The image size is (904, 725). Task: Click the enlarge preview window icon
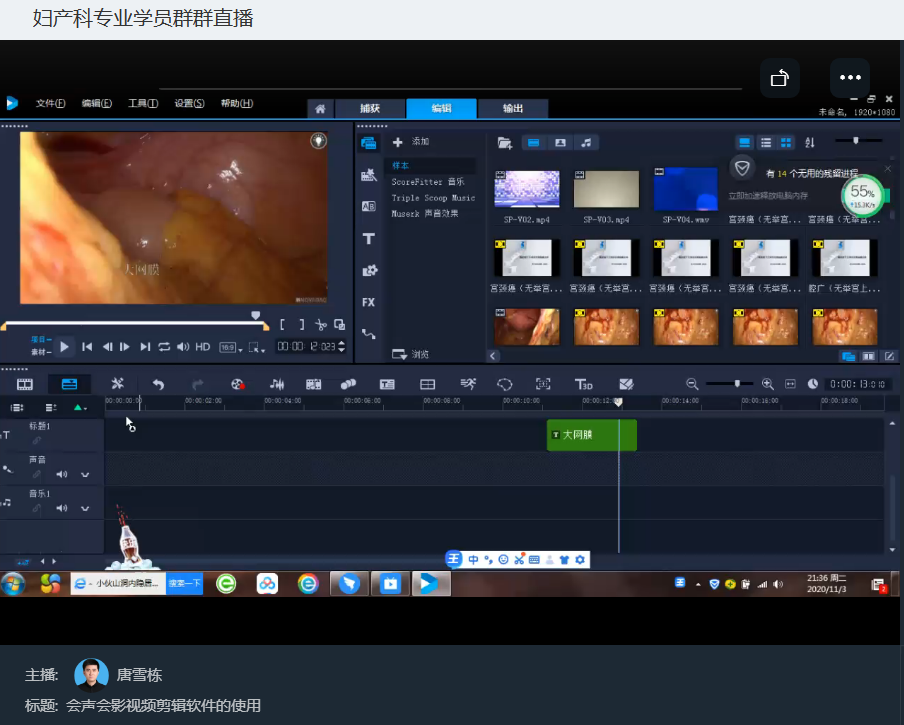(x=340, y=325)
